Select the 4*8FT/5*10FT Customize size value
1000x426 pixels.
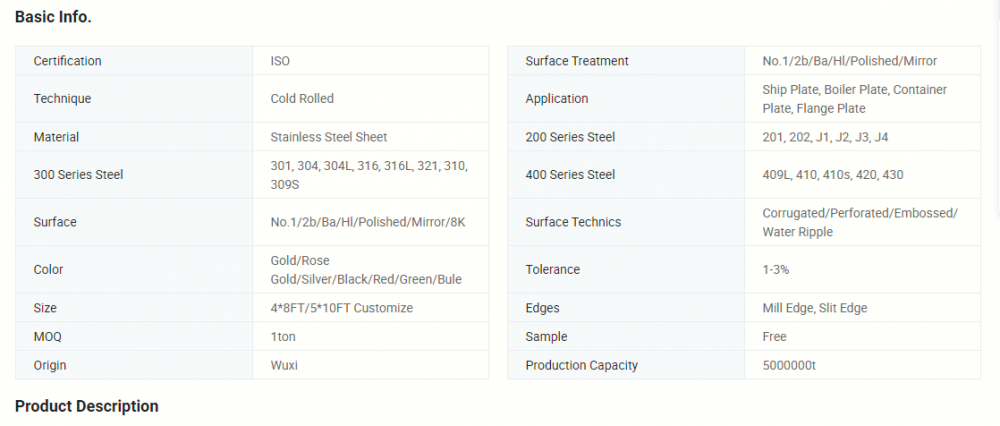point(341,308)
